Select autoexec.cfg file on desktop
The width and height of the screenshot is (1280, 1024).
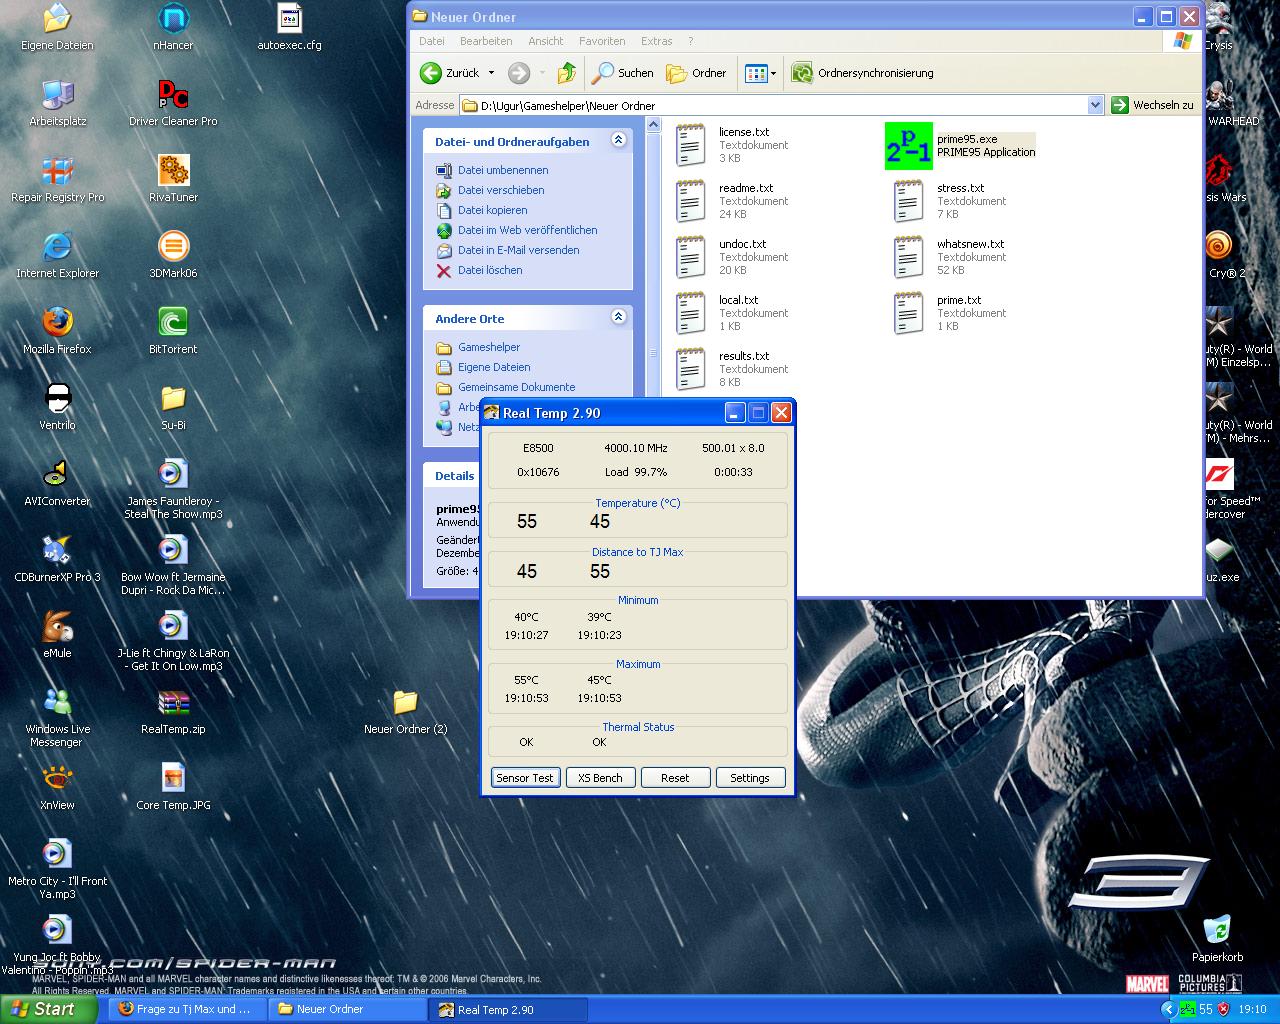click(289, 27)
